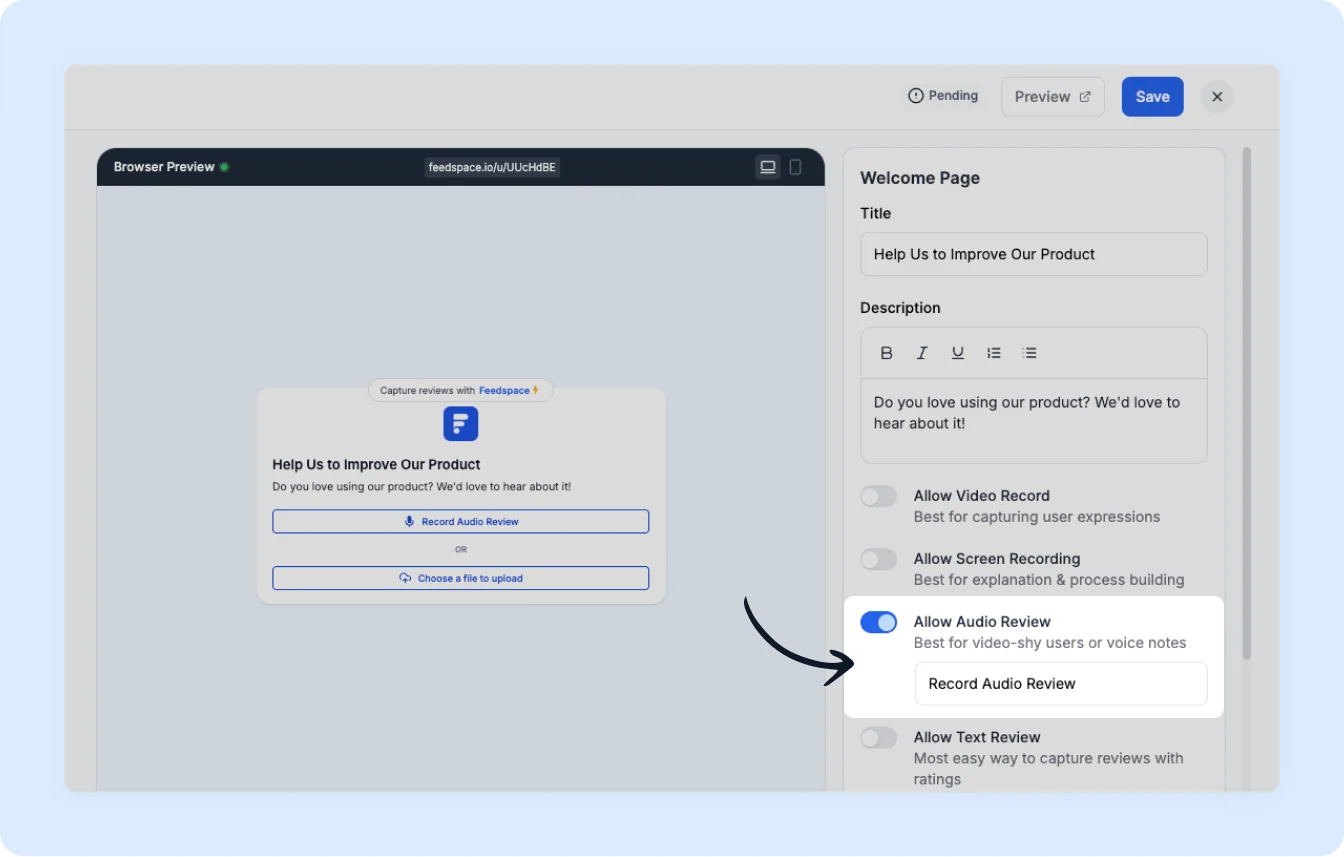Close the editor with X button
This screenshot has height=857, width=1344.
point(1217,97)
